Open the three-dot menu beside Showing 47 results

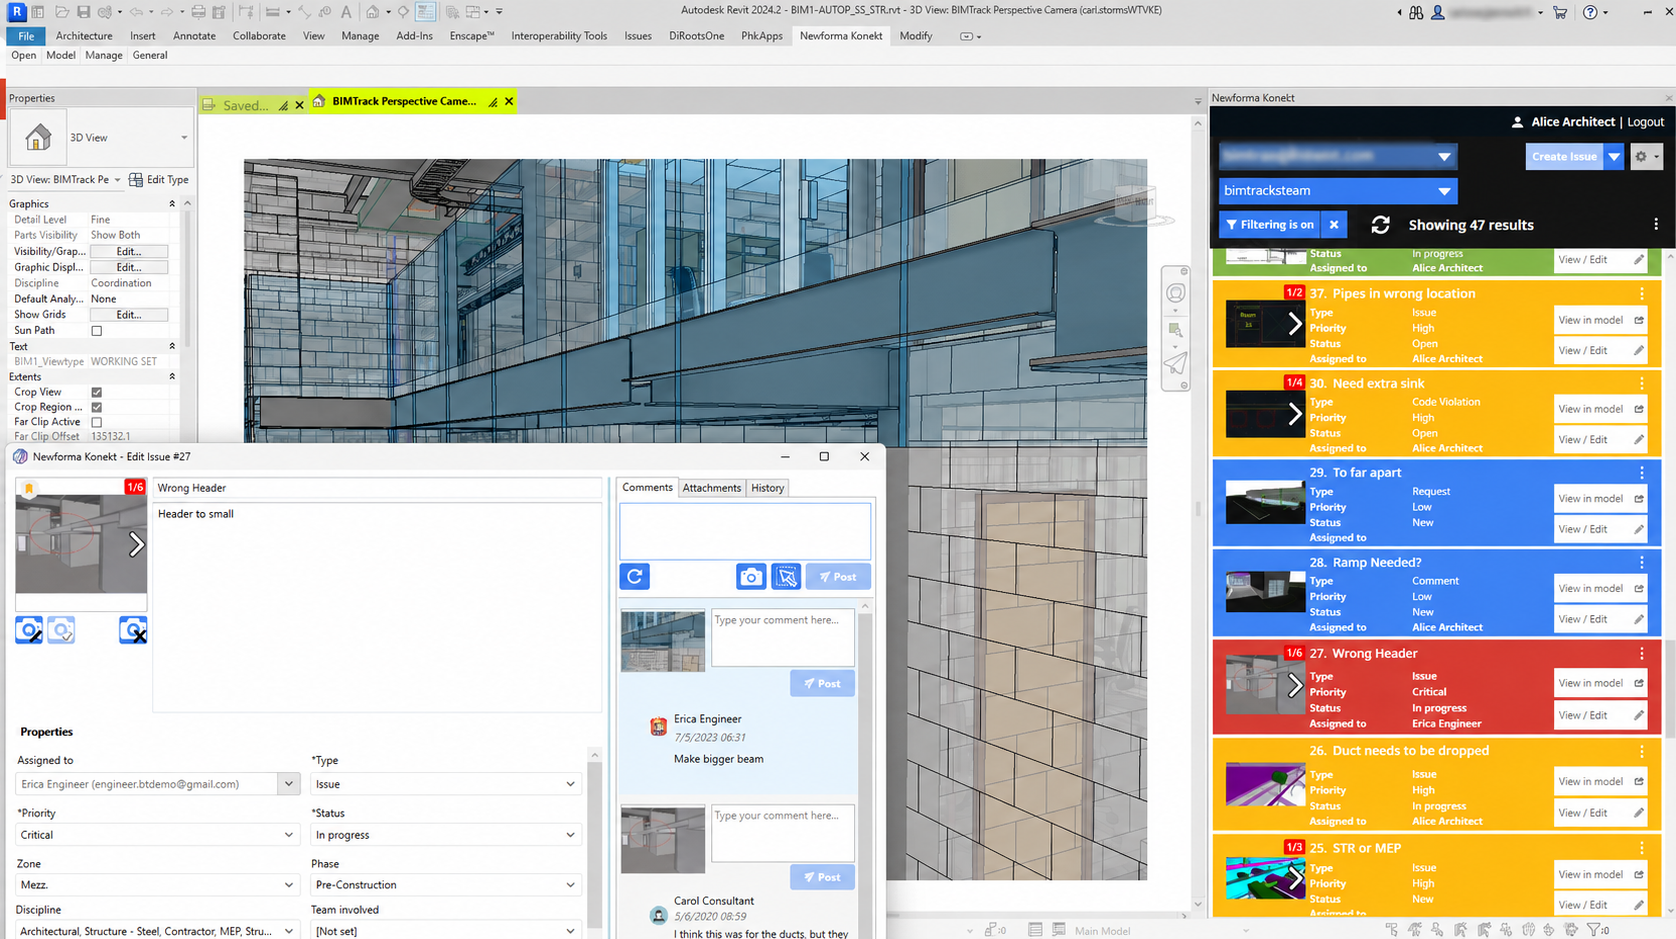pos(1656,225)
